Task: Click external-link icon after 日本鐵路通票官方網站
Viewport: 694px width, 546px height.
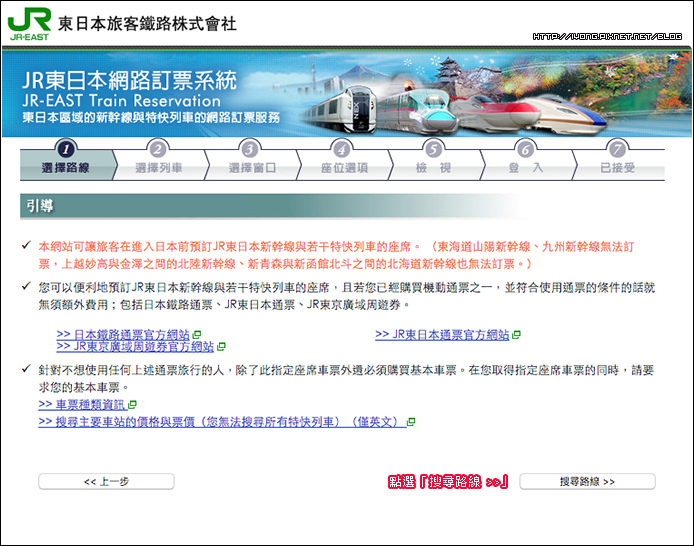Action: click(x=197, y=335)
